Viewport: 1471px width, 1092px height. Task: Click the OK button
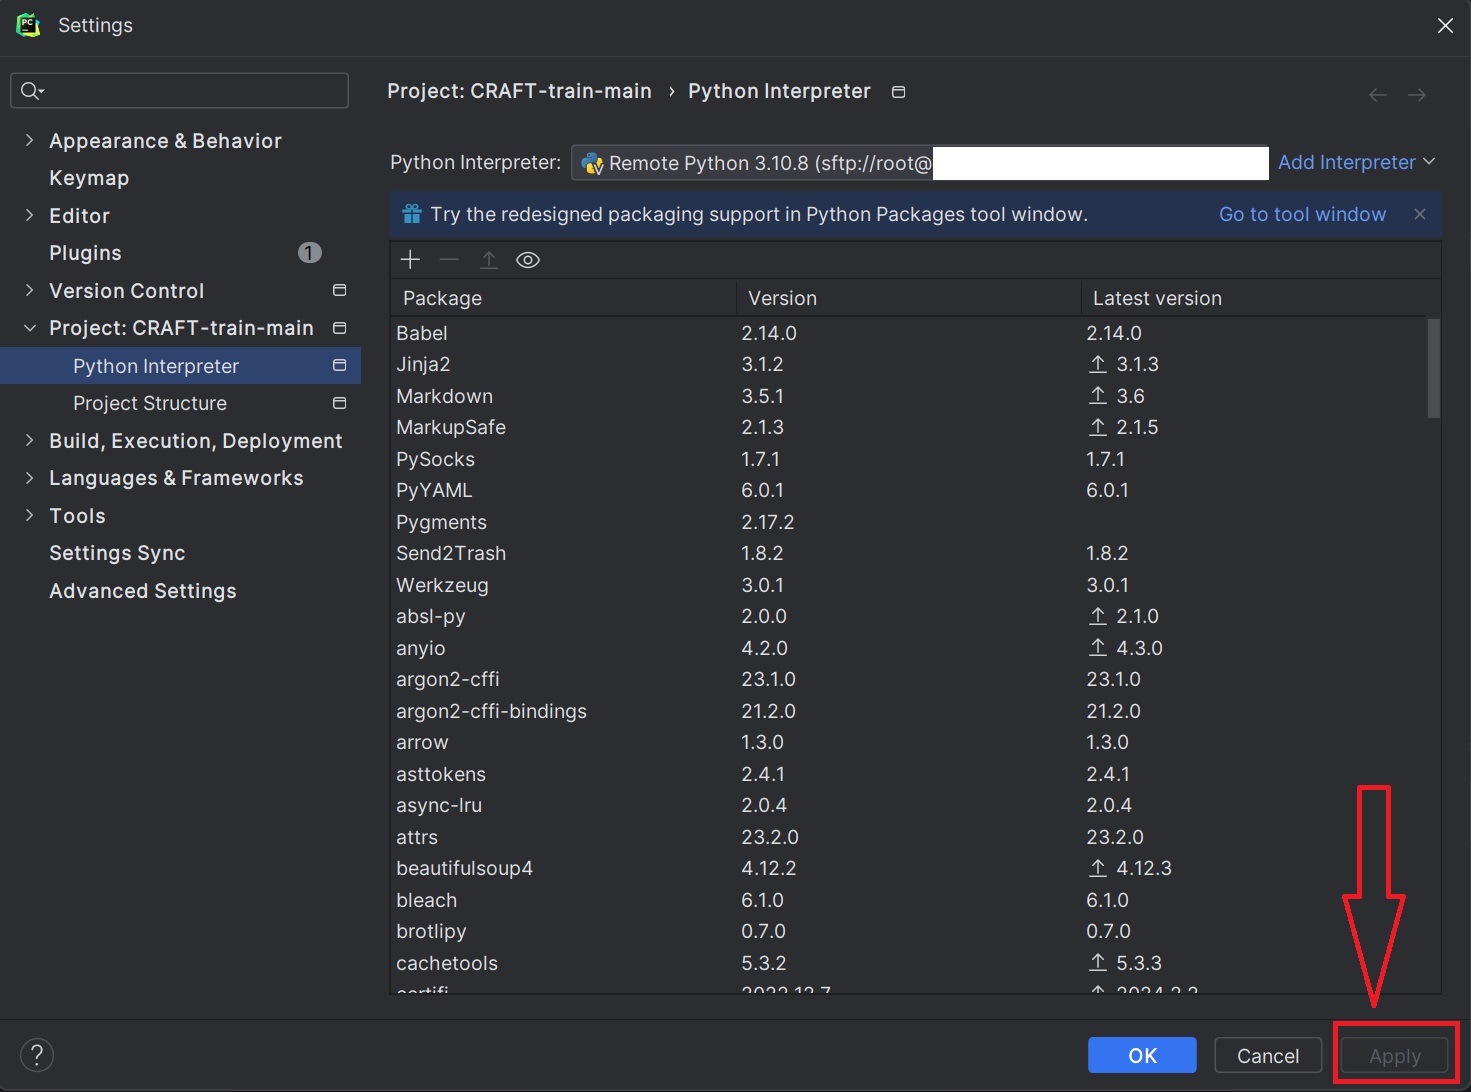pos(1142,1055)
